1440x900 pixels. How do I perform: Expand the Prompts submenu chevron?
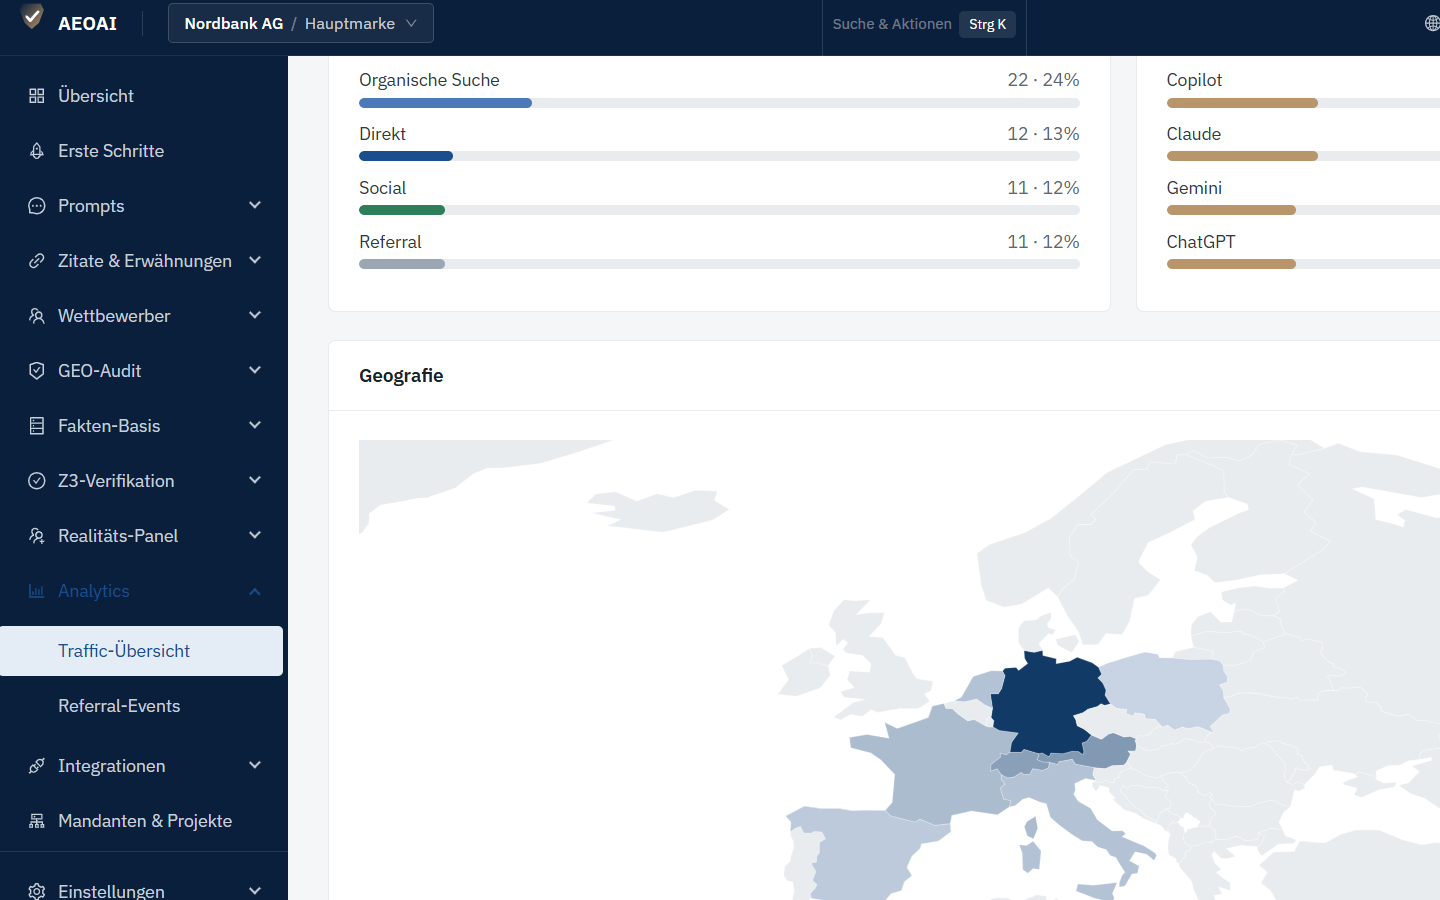tap(255, 205)
